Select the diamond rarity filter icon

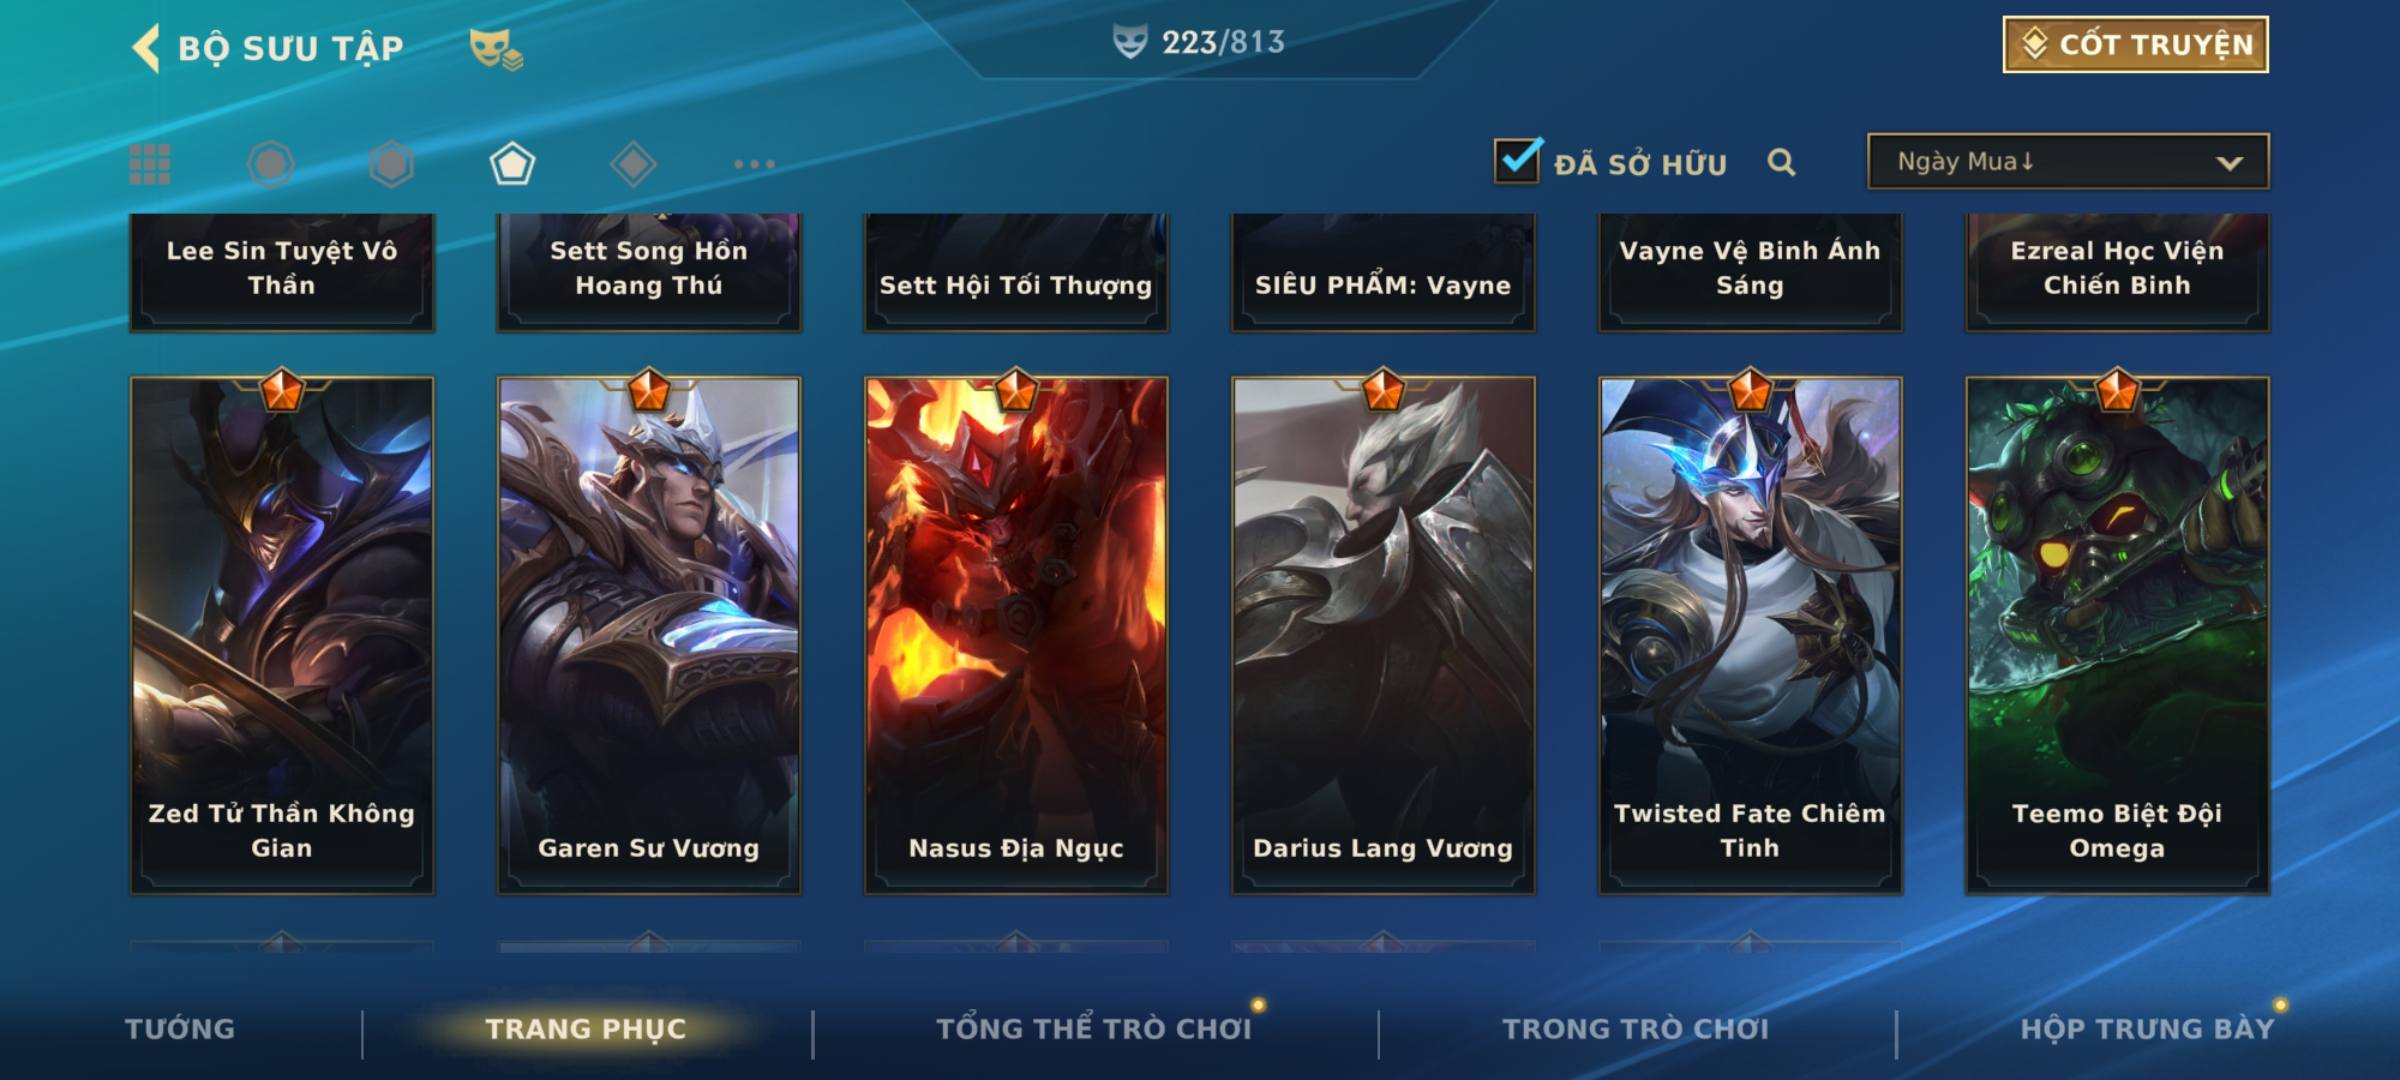(633, 164)
